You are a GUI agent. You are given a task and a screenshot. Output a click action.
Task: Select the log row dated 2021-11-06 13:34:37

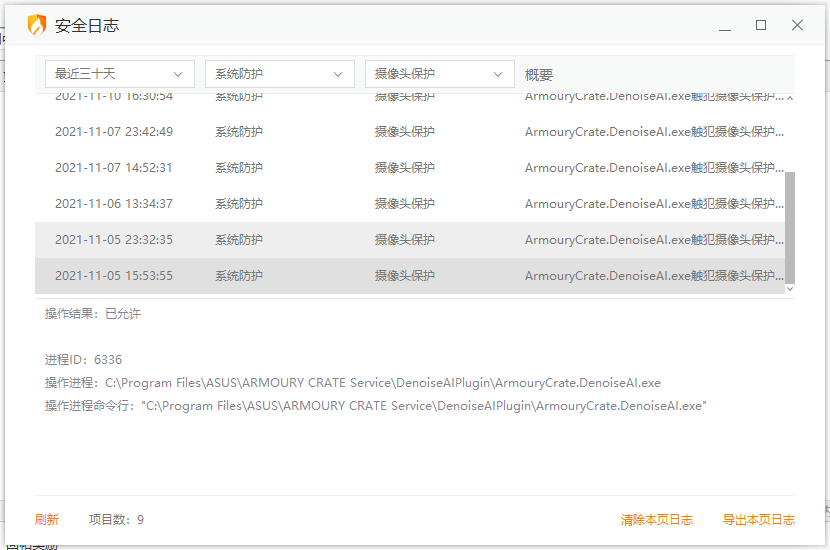(x=410, y=204)
